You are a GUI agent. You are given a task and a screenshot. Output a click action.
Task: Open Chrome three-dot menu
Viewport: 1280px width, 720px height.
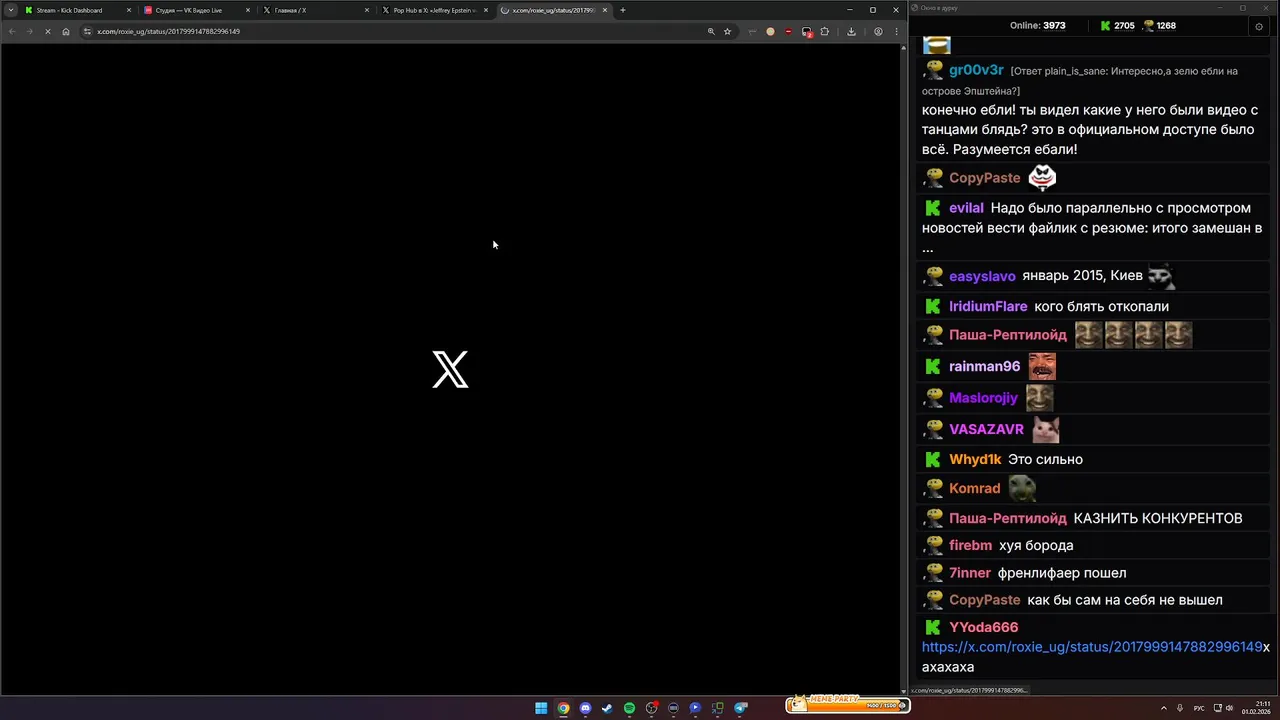[896, 31]
